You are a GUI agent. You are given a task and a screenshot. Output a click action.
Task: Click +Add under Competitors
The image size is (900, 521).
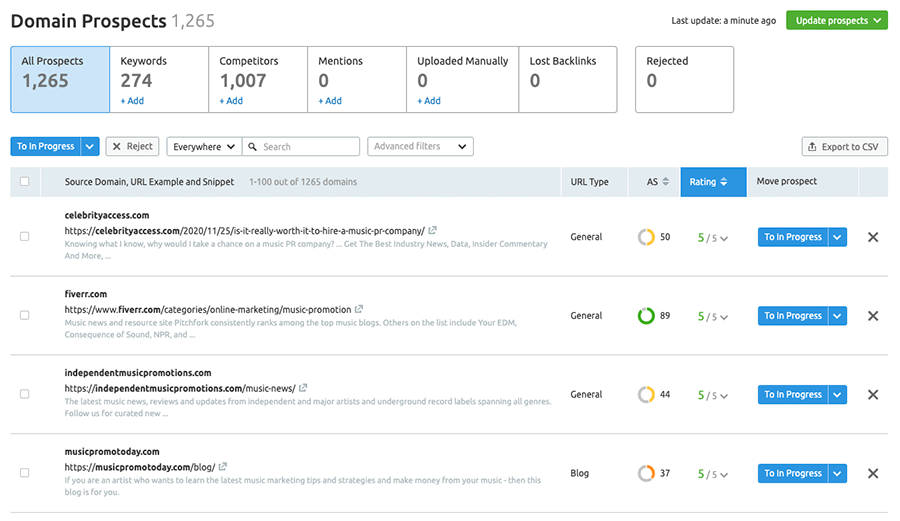231,100
